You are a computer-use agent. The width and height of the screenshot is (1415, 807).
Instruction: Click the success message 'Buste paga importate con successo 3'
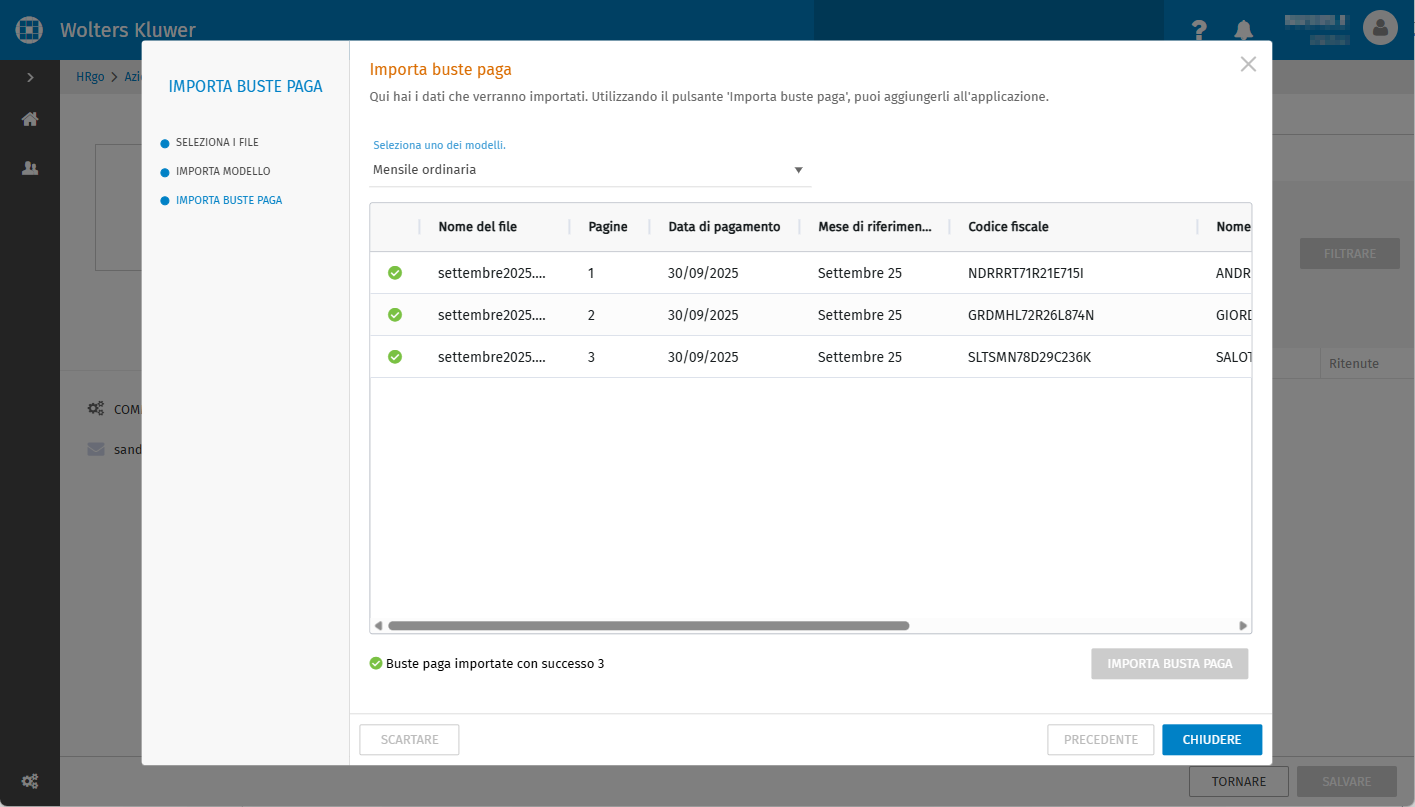[x=495, y=664]
